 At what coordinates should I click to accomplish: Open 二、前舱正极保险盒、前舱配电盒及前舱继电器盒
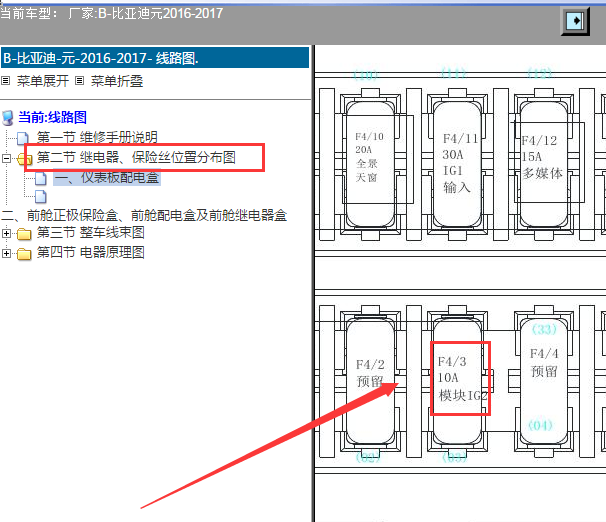point(144,215)
